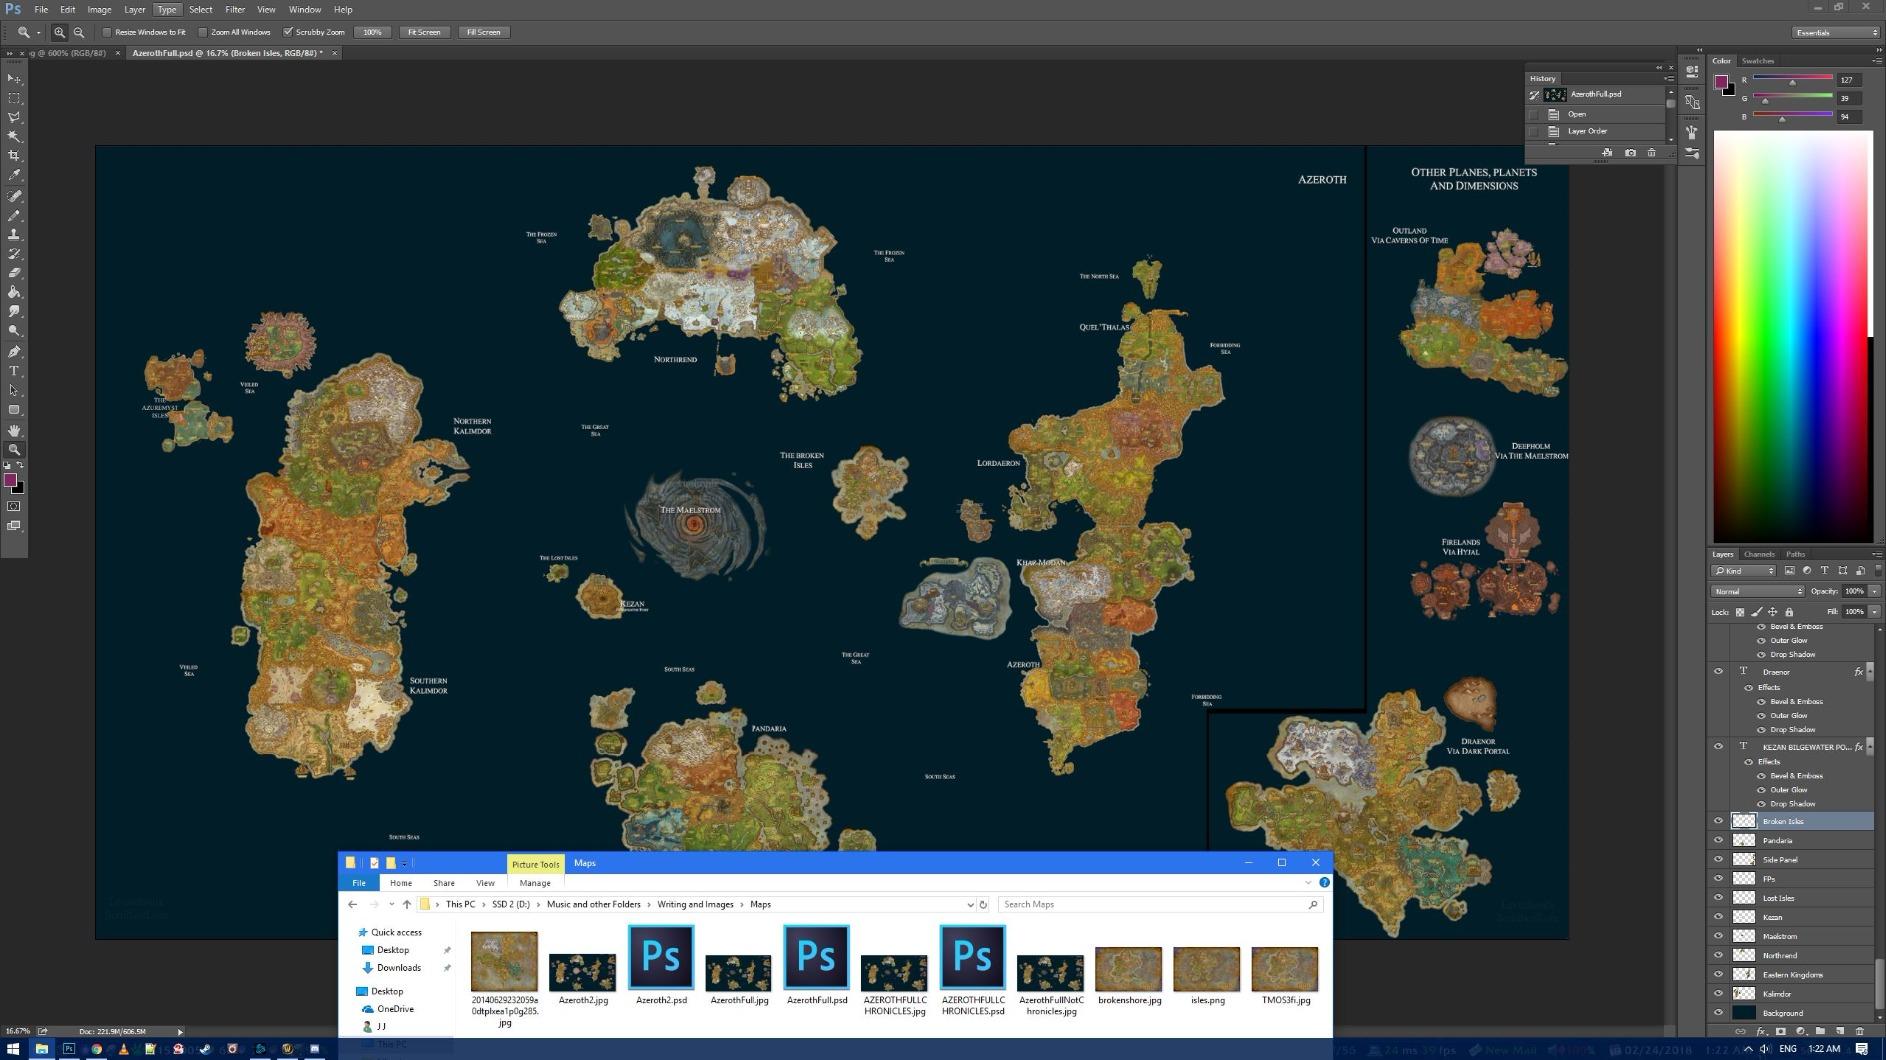Image resolution: width=1886 pixels, height=1060 pixels.
Task: Click the Zoom Out magnifier in options bar
Action: tap(79, 32)
